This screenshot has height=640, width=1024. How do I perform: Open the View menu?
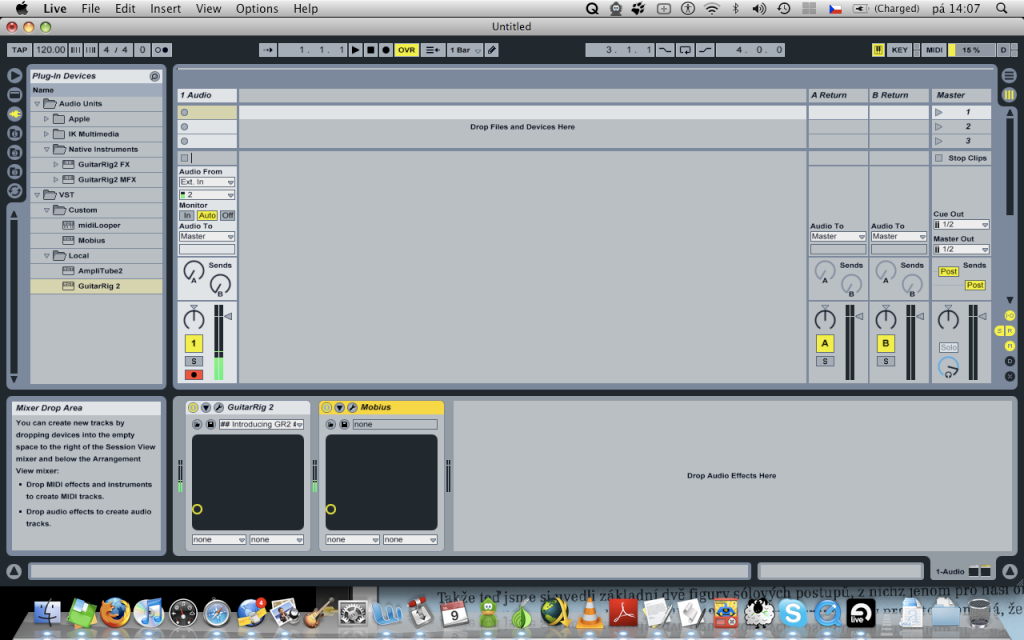(x=208, y=8)
